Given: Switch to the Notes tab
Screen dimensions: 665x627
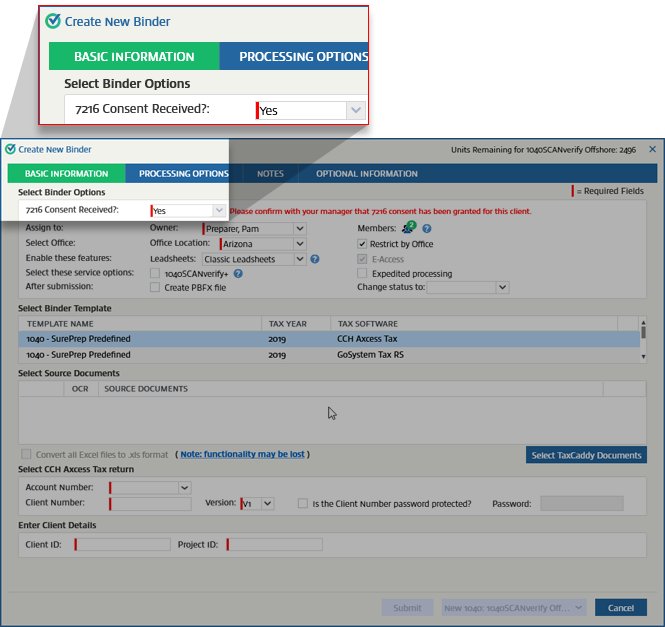Looking at the screenshot, I should coord(270,174).
